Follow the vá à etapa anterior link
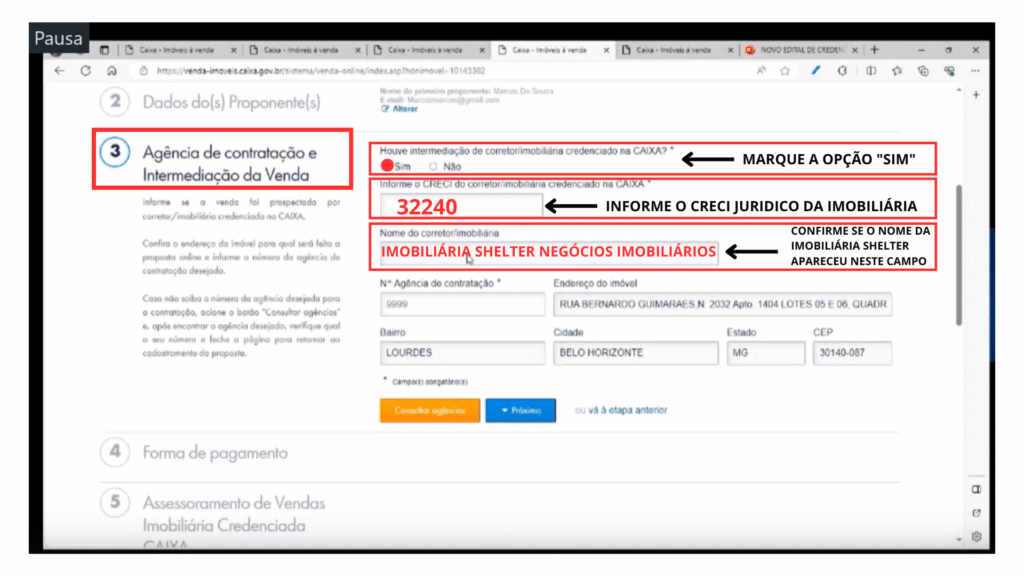 coord(628,410)
